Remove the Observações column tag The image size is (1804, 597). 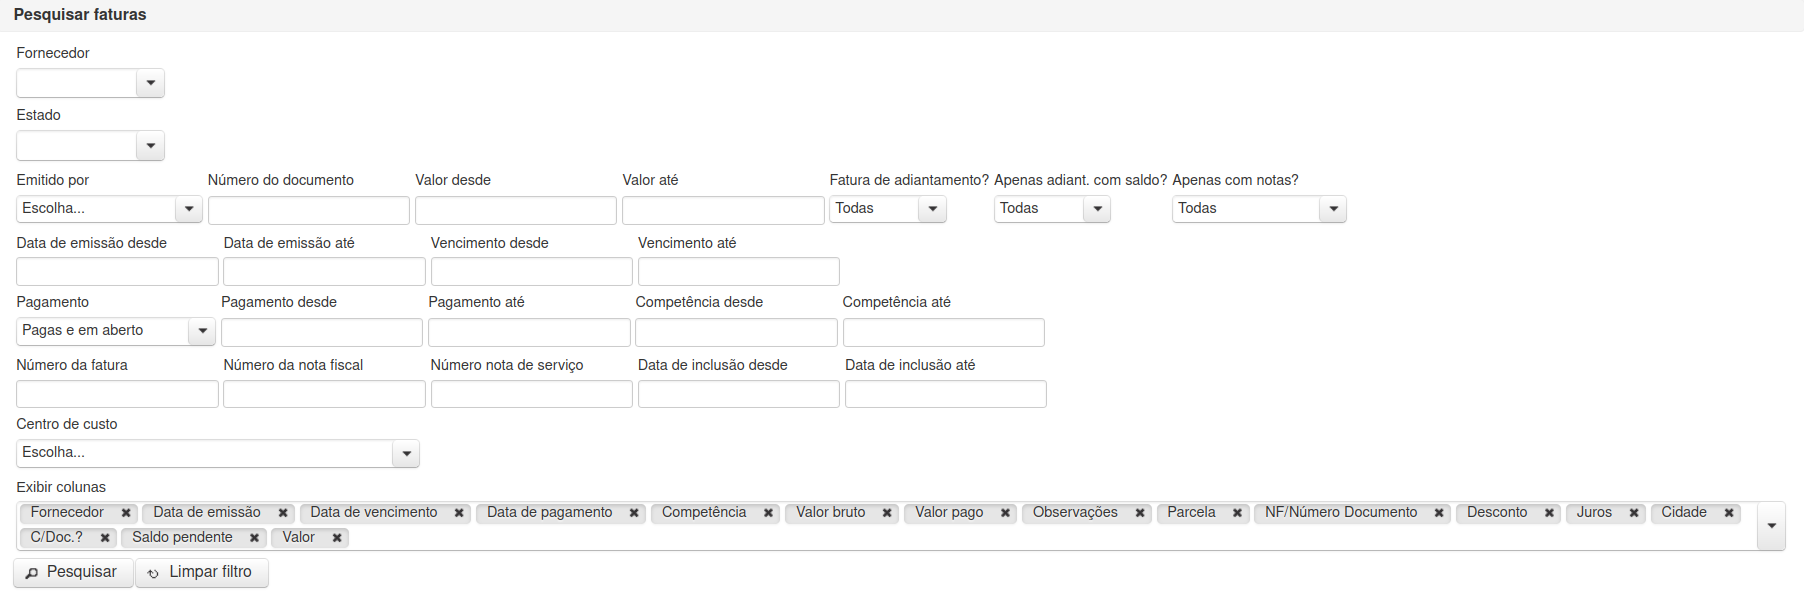[x=1140, y=513]
